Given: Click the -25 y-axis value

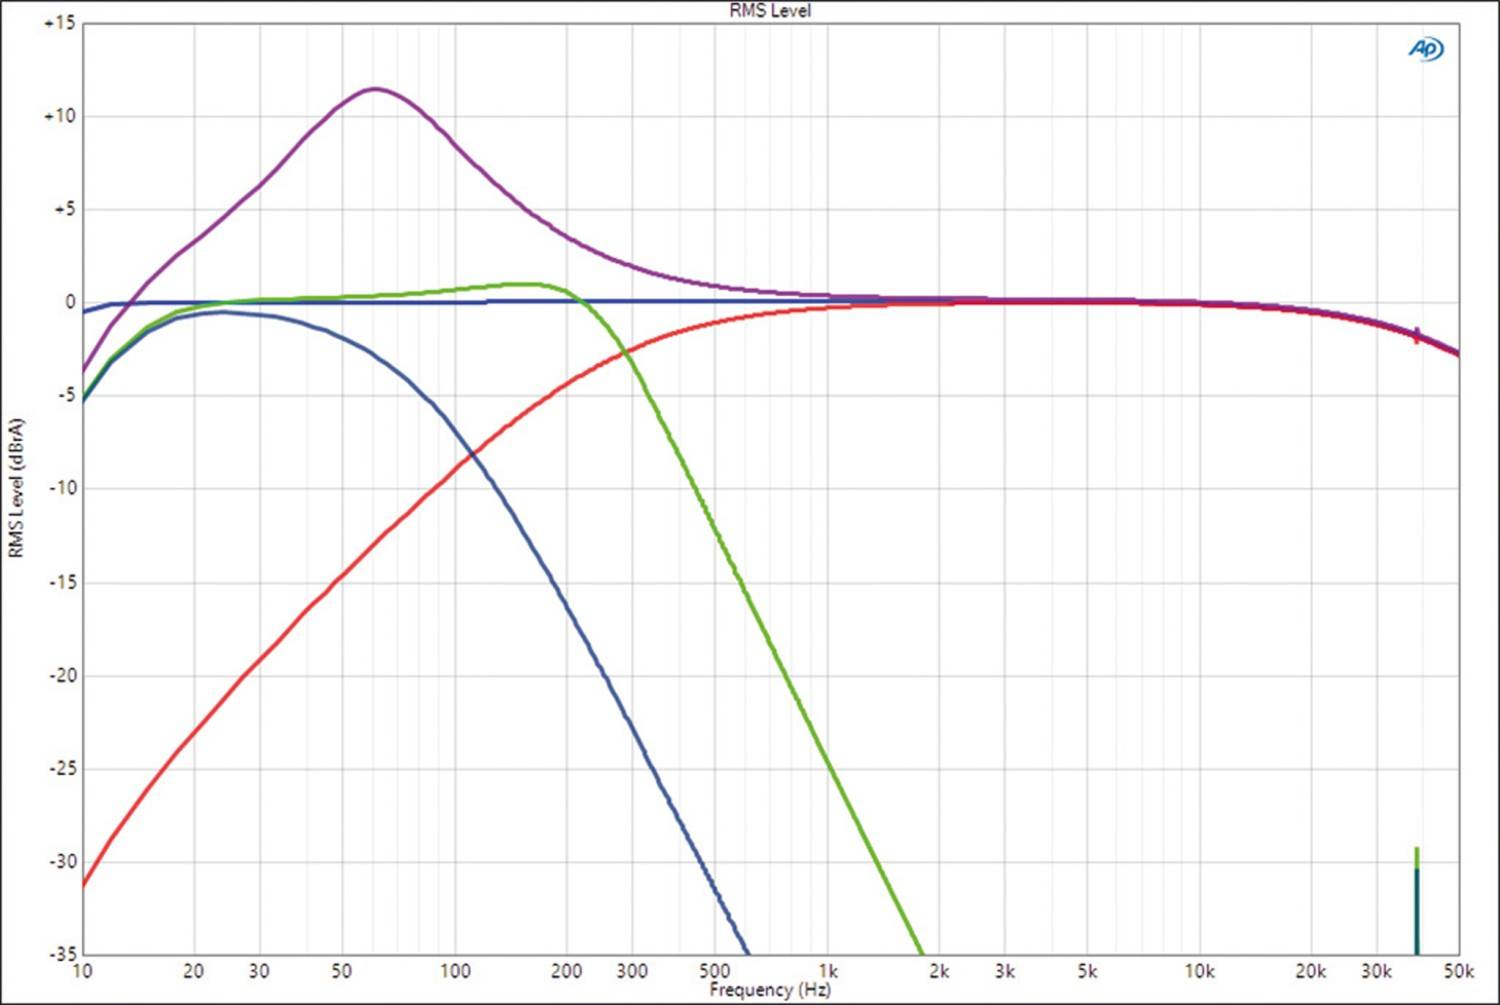Looking at the screenshot, I should coord(61,768).
